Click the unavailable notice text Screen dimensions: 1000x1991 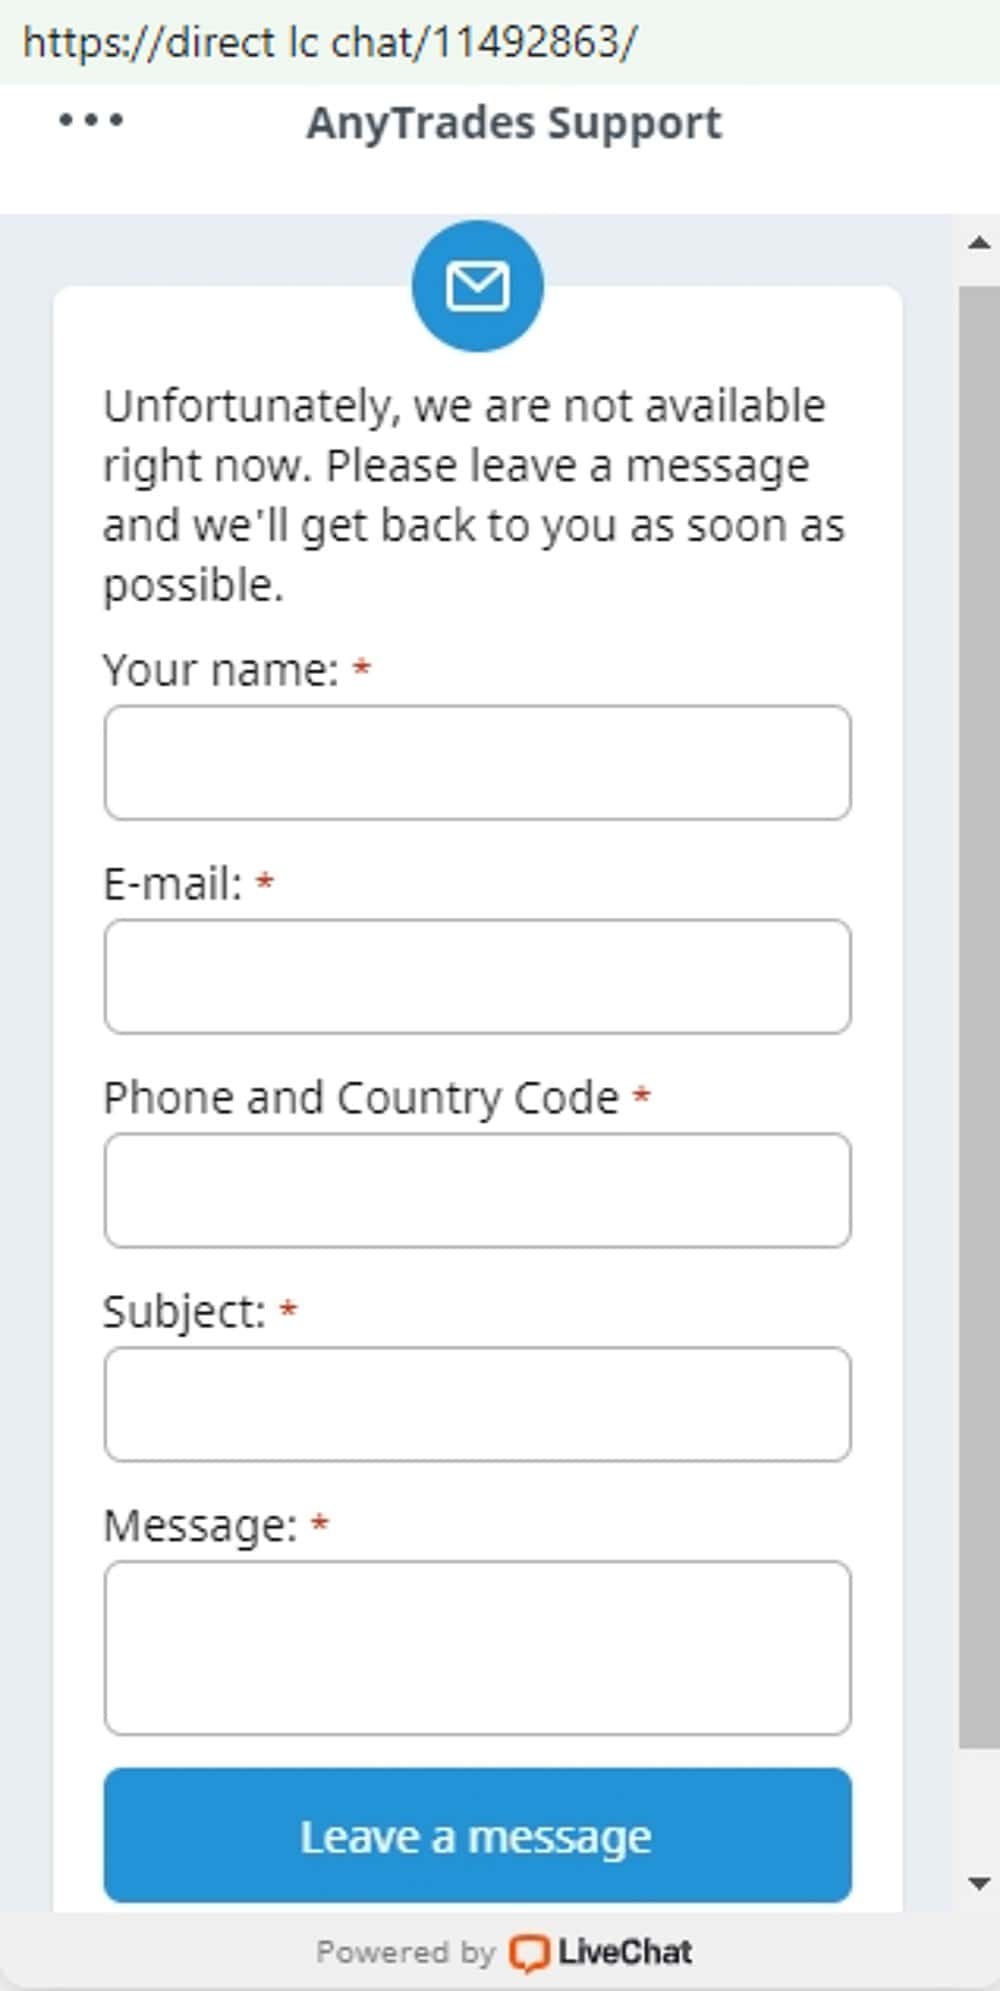[x=473, y=495]
